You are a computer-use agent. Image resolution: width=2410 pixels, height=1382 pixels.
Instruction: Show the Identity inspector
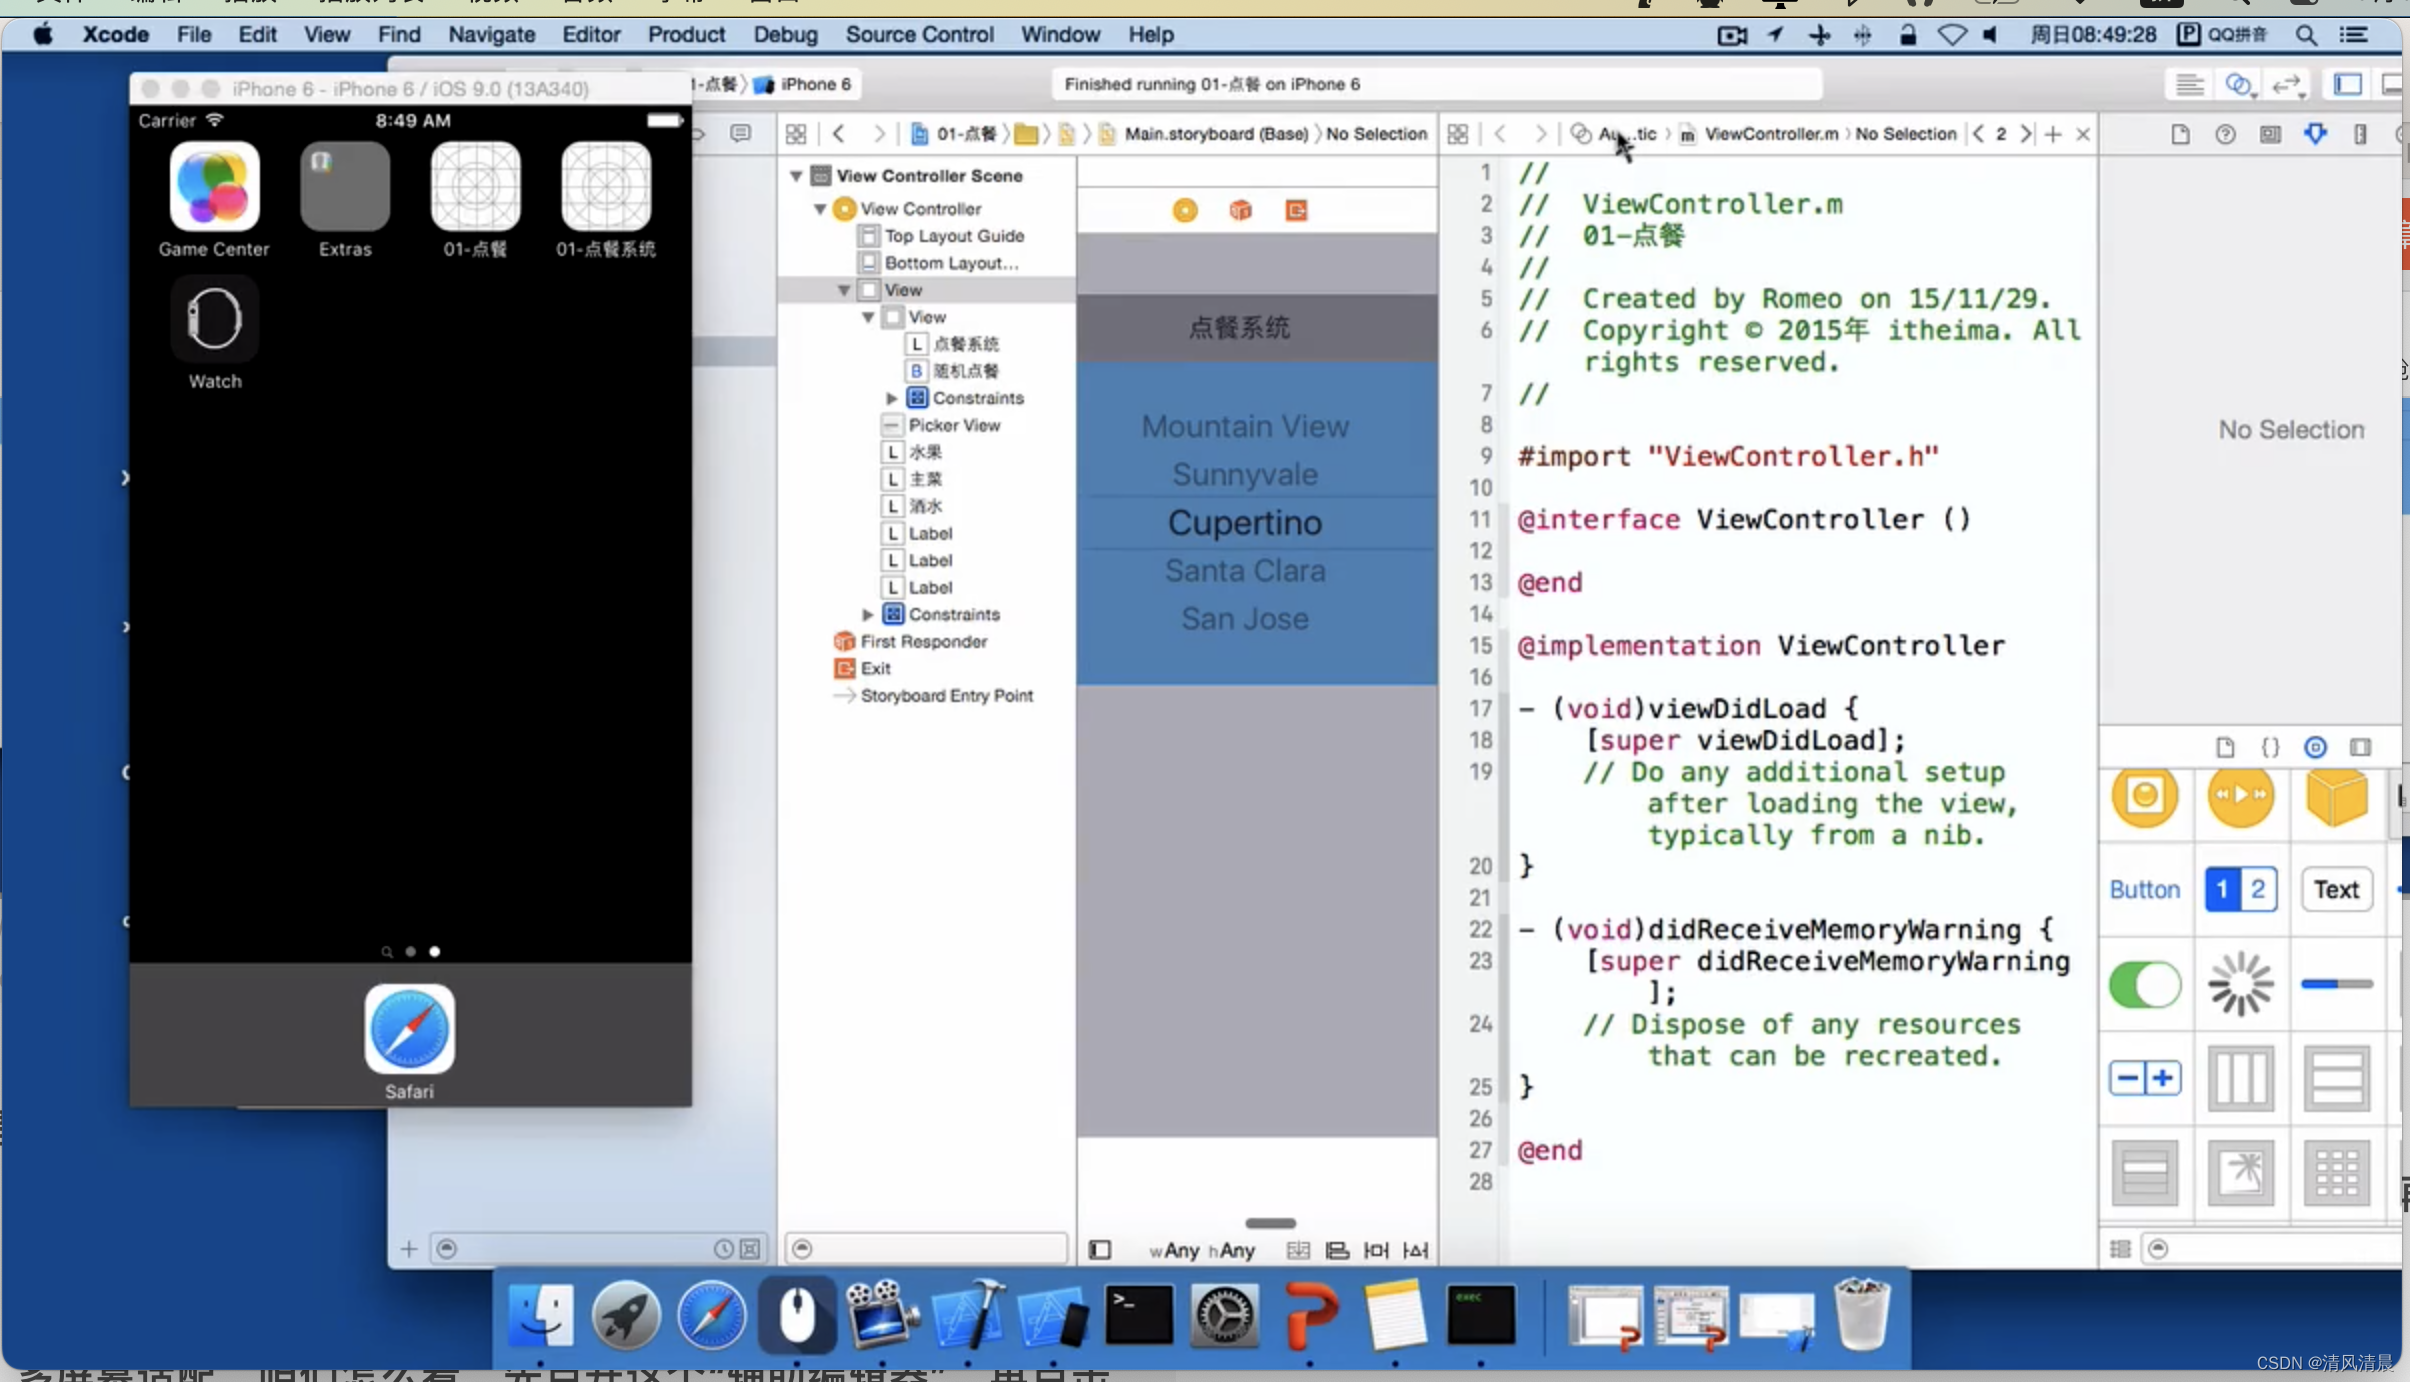(x=2270, y=134)
